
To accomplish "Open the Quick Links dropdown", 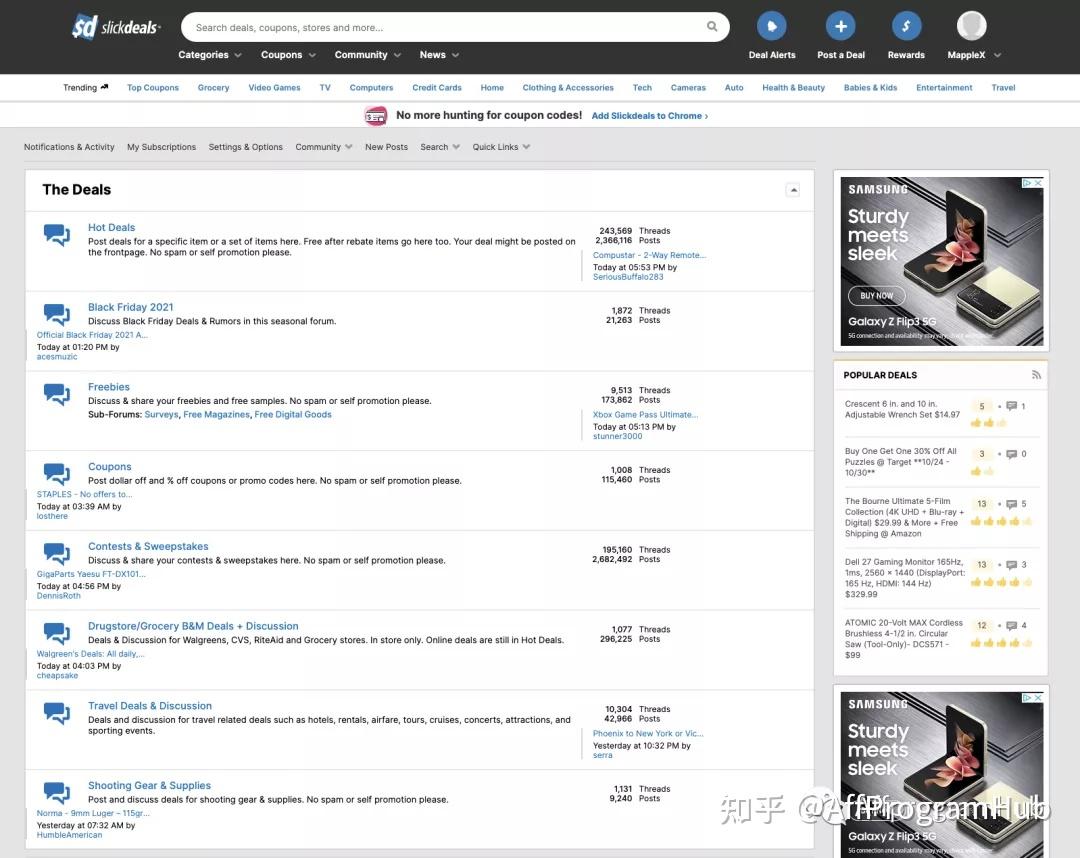I will (x=501, y=147).
